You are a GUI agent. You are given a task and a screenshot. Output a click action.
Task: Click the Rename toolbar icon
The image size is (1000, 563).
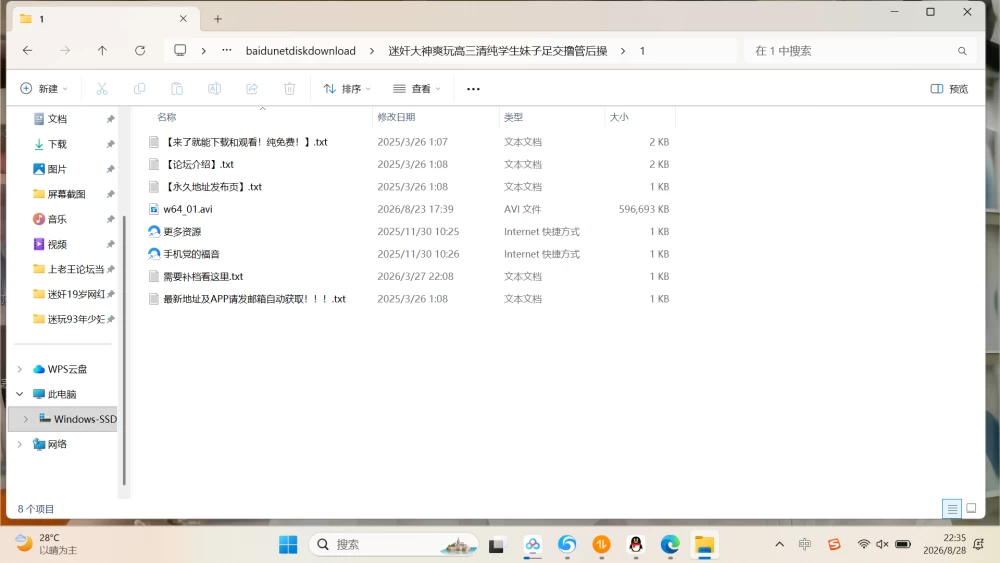tap(214, 89)
